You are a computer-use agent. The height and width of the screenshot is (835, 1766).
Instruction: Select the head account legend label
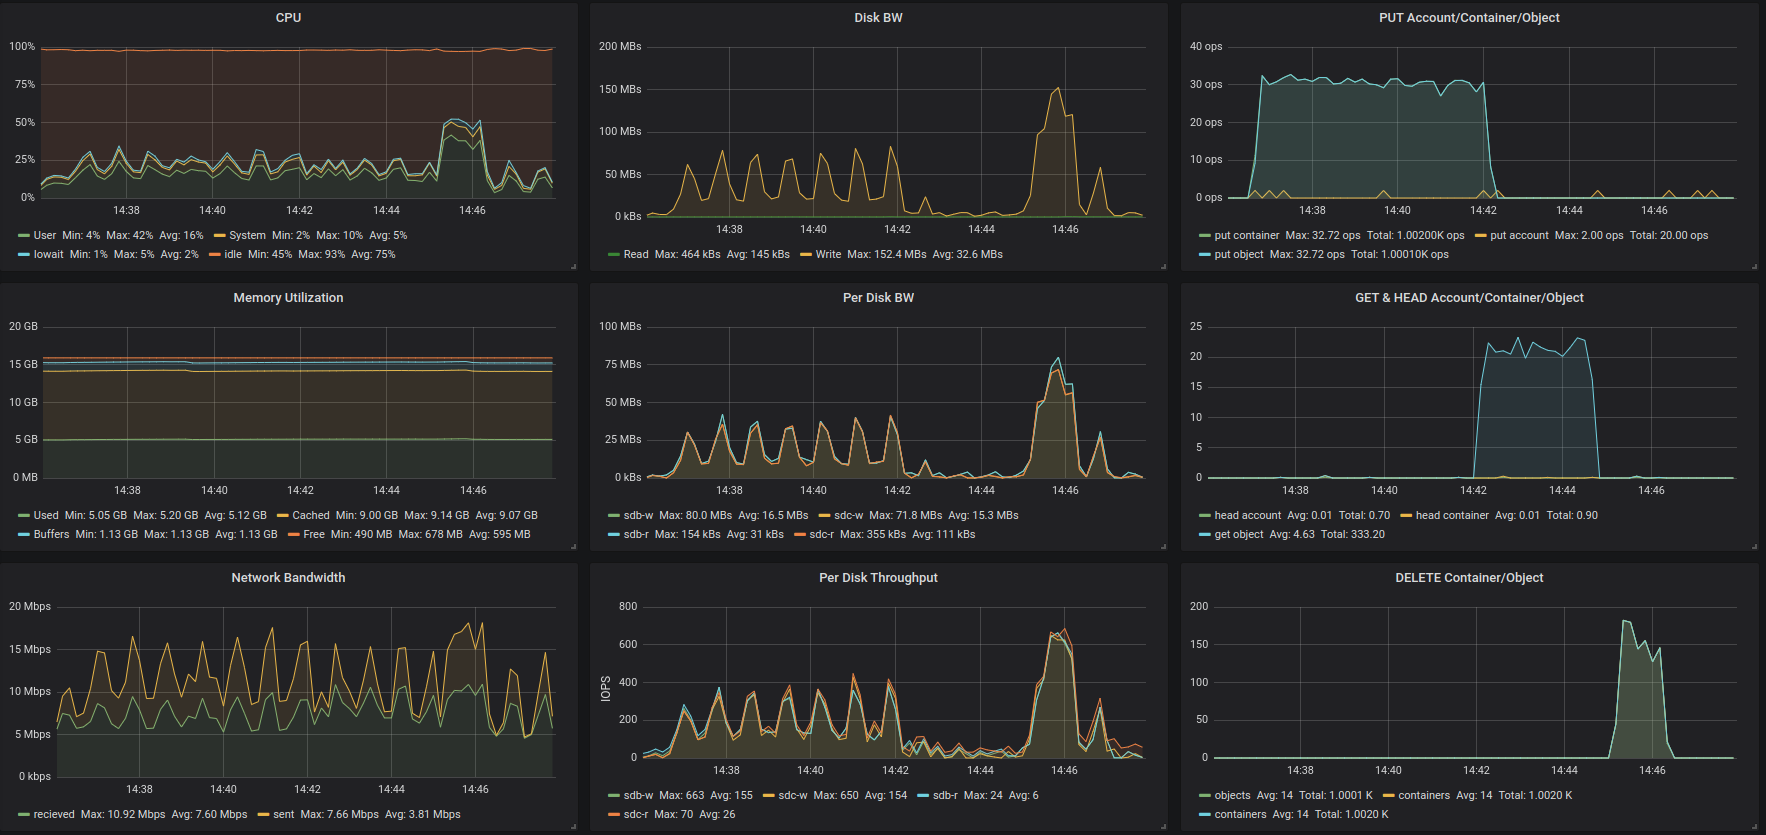[1247, 516]
